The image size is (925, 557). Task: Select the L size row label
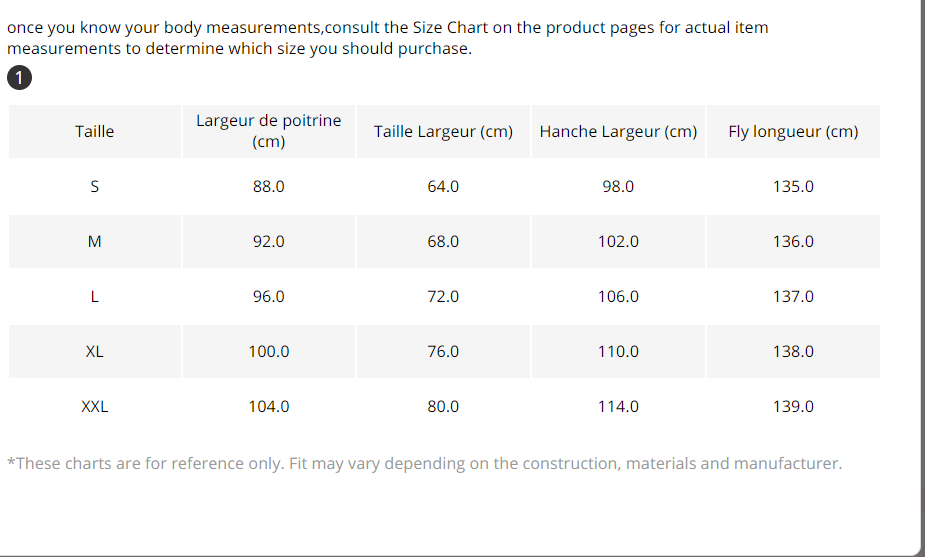point(94,297)
